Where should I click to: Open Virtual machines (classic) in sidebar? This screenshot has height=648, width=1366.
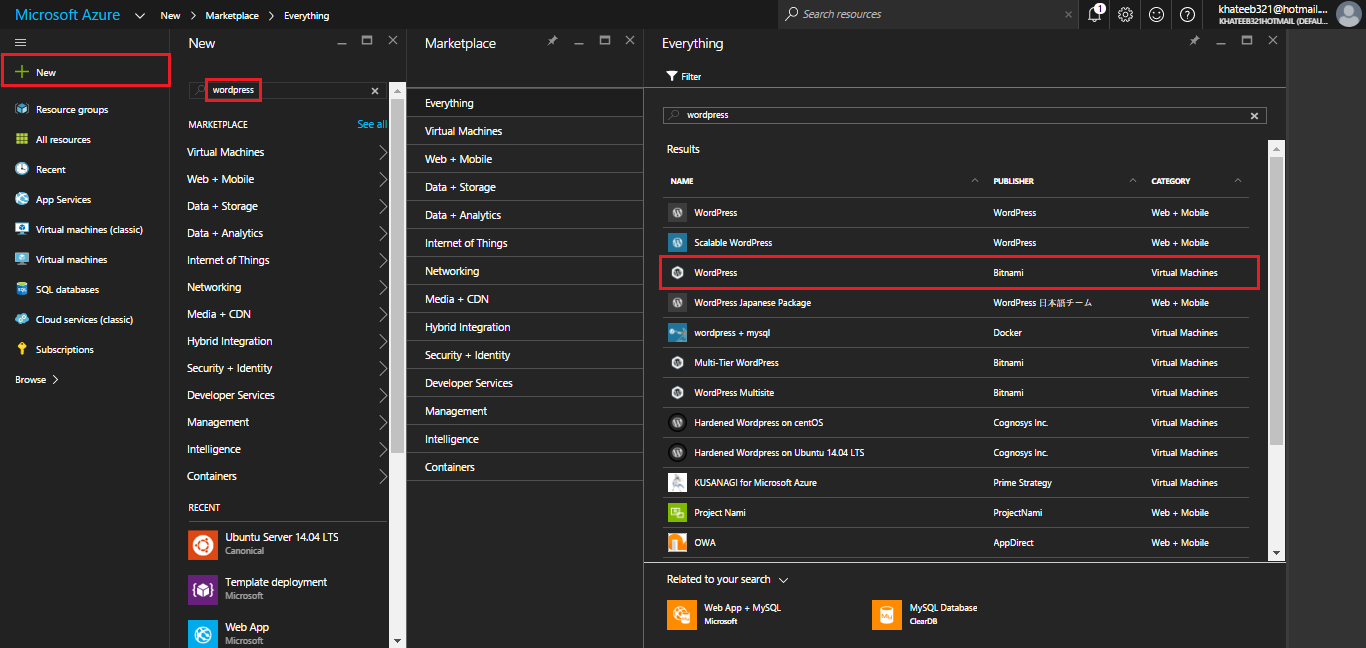(85, 229)
